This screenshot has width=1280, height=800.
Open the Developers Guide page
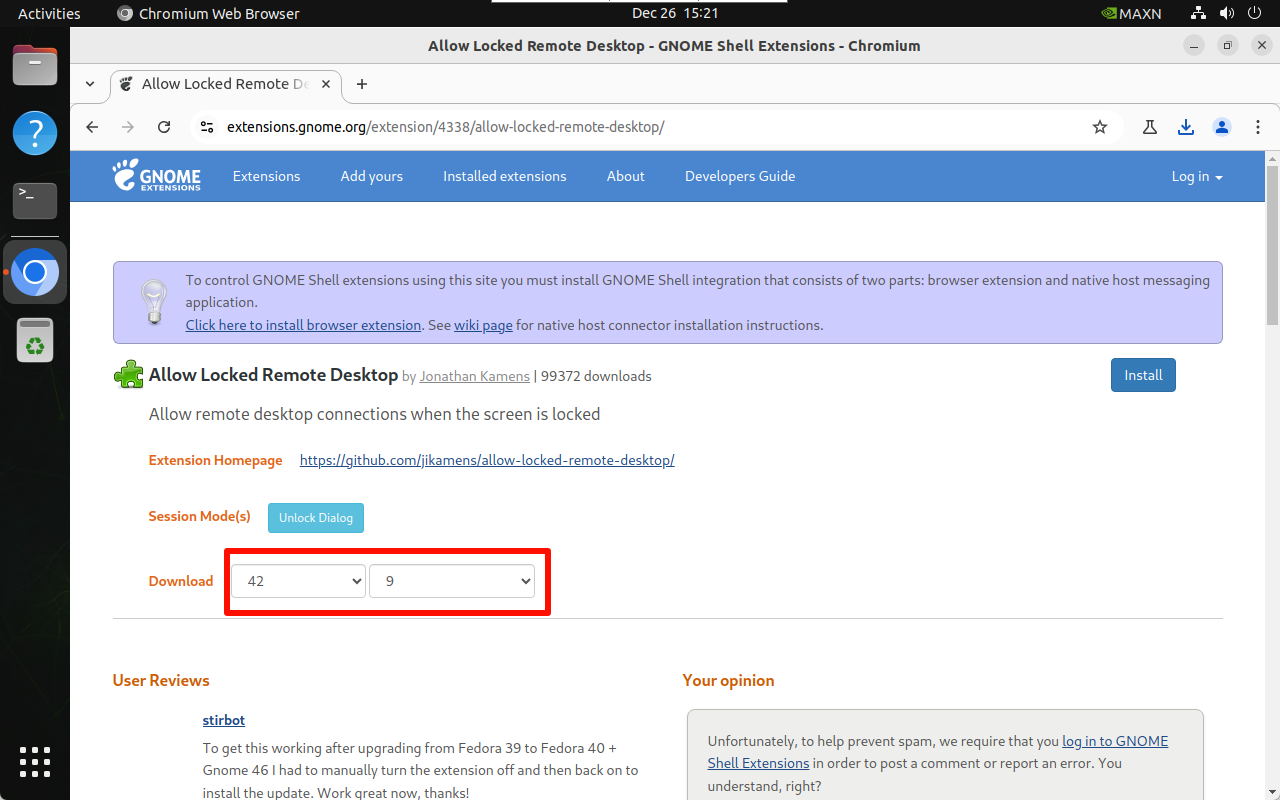pos(740,176)
